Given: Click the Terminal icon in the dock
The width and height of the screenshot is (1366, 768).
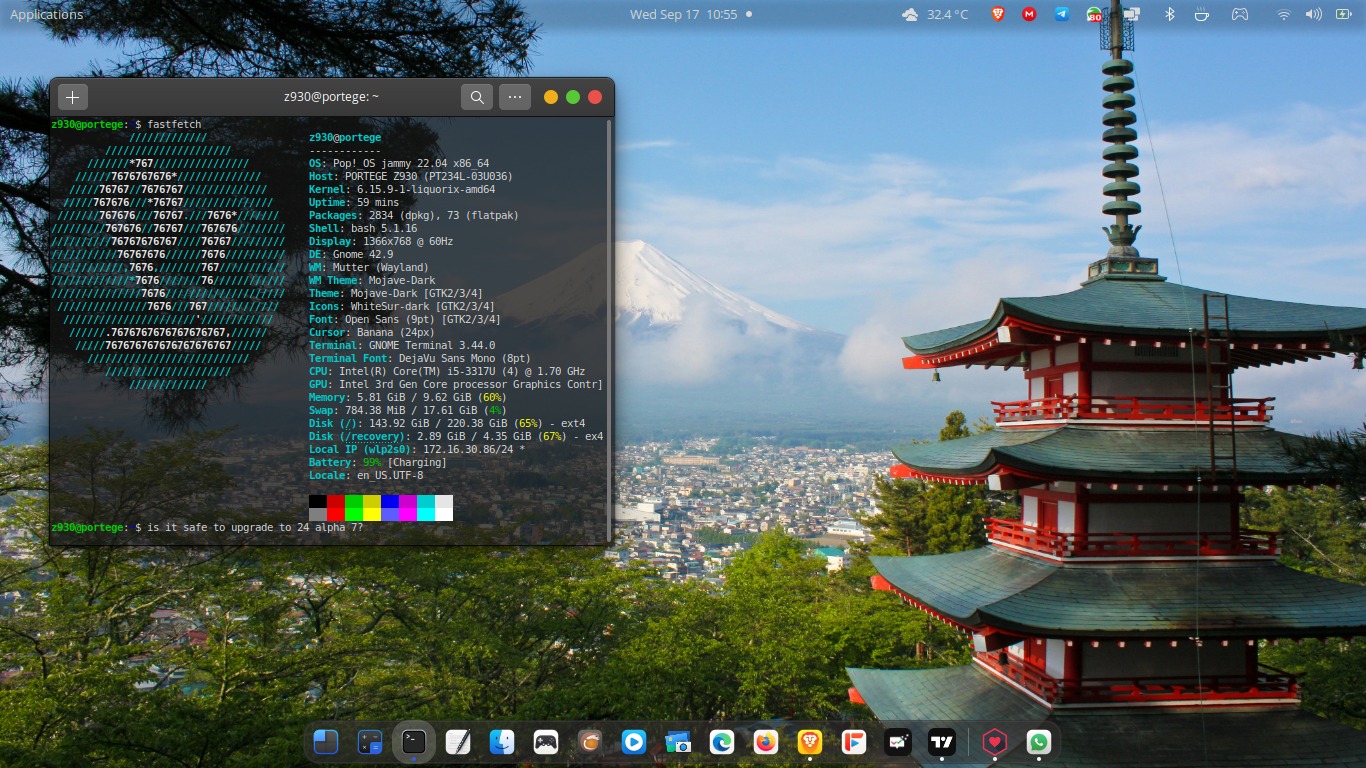Looking at the screenshot, I should [x=414, y=742].
